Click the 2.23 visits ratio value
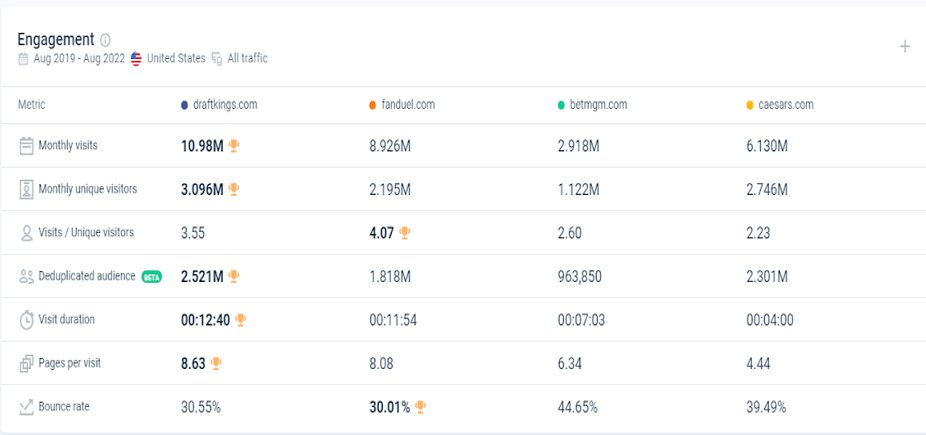The height and width of the screenshot is (435, 926). [x=758, y=233]
